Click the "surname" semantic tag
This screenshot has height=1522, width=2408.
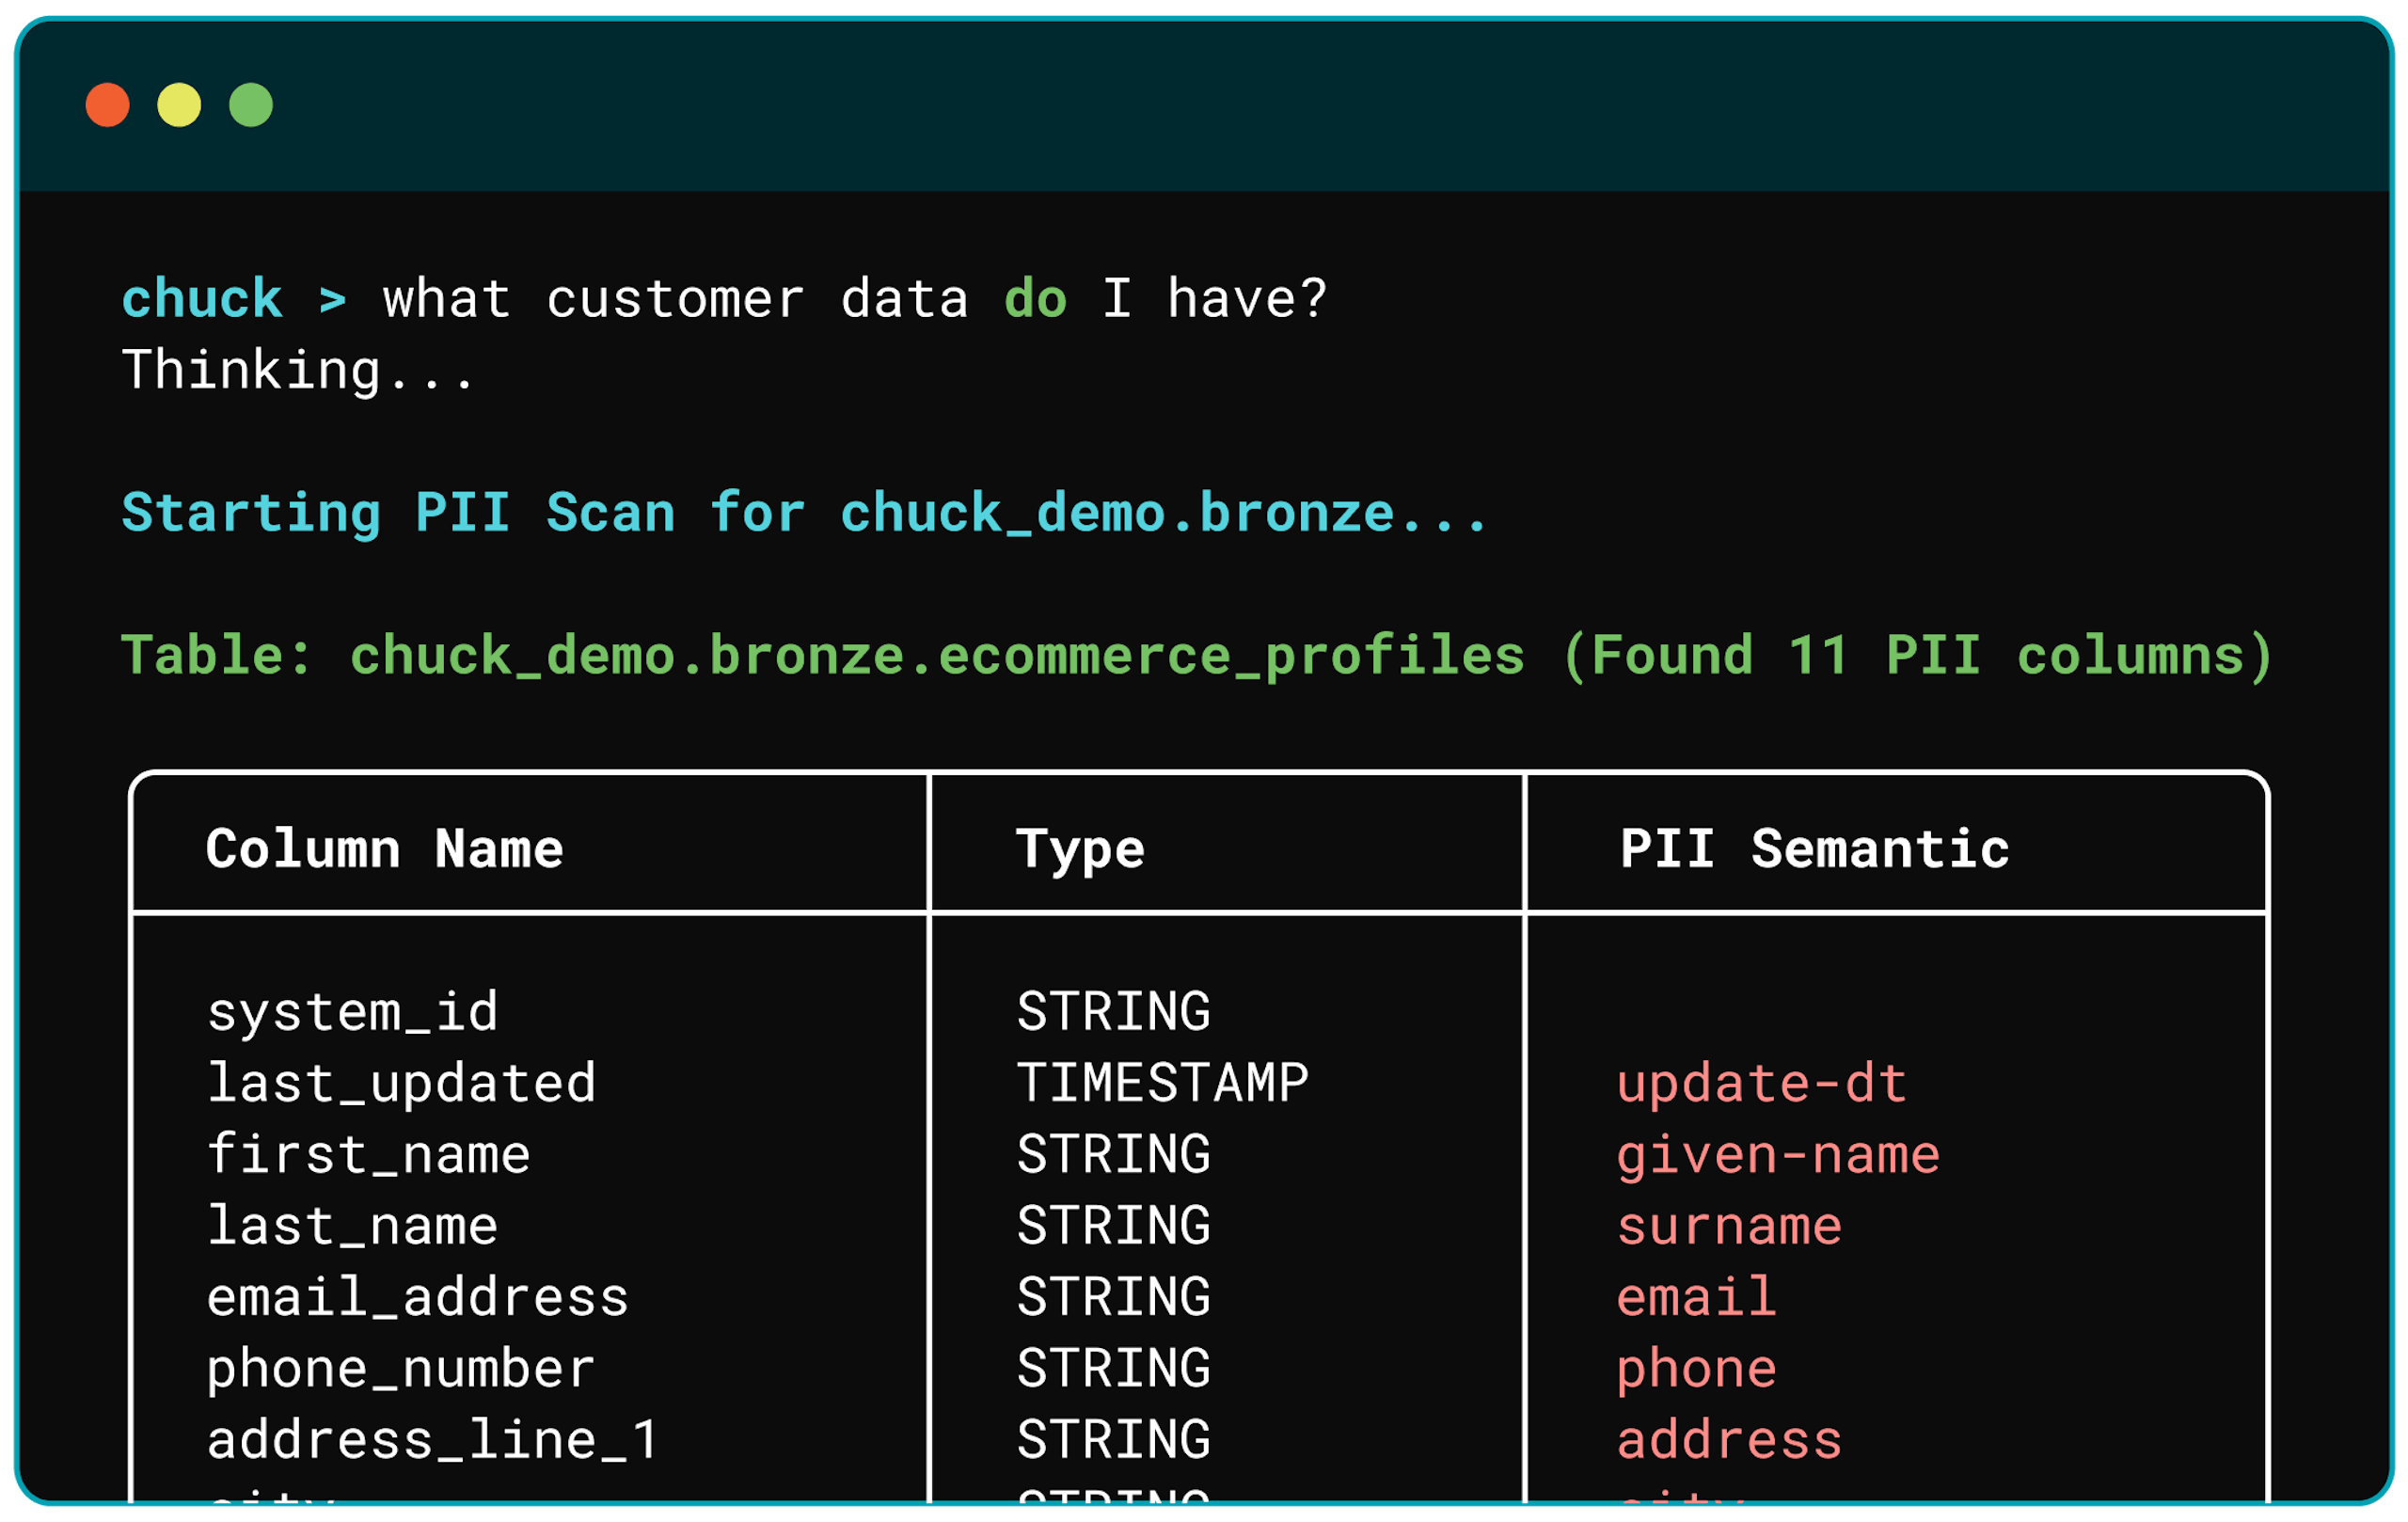(1729, 1226)
